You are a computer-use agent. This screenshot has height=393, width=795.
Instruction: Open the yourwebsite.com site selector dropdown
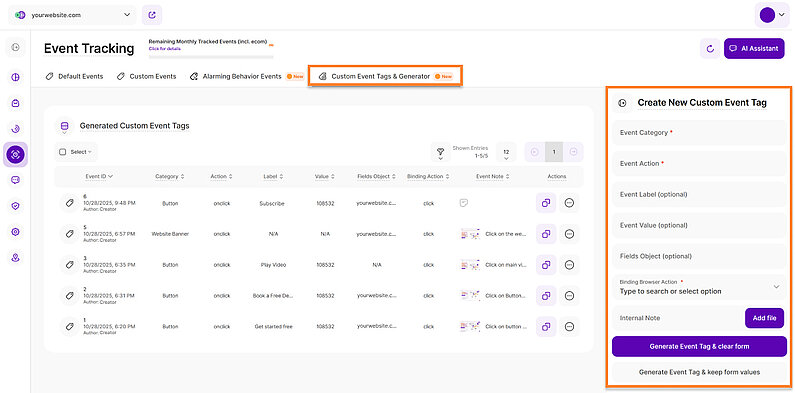(73, 15)
